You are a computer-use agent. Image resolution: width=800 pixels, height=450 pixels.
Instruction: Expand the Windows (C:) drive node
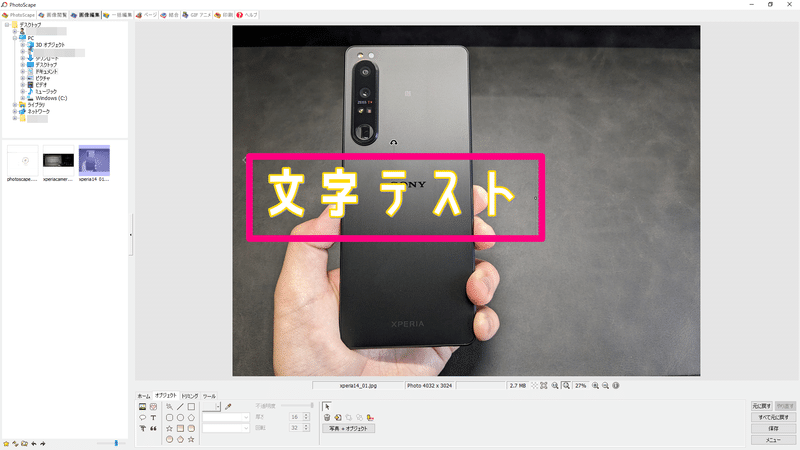pyautogui.click(x=22, y=98)
